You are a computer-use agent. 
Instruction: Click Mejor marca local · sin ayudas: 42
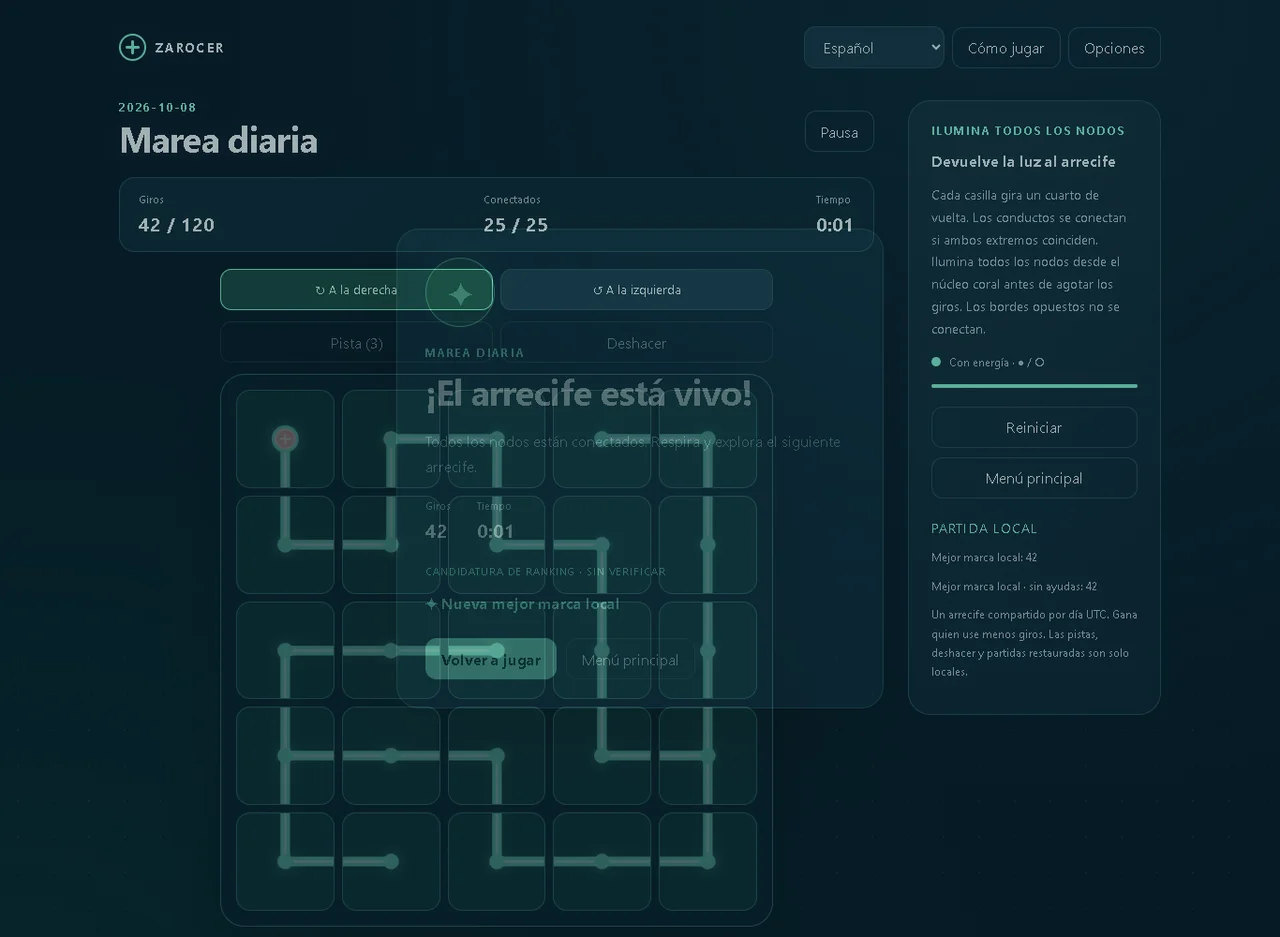pos(1014,586)
